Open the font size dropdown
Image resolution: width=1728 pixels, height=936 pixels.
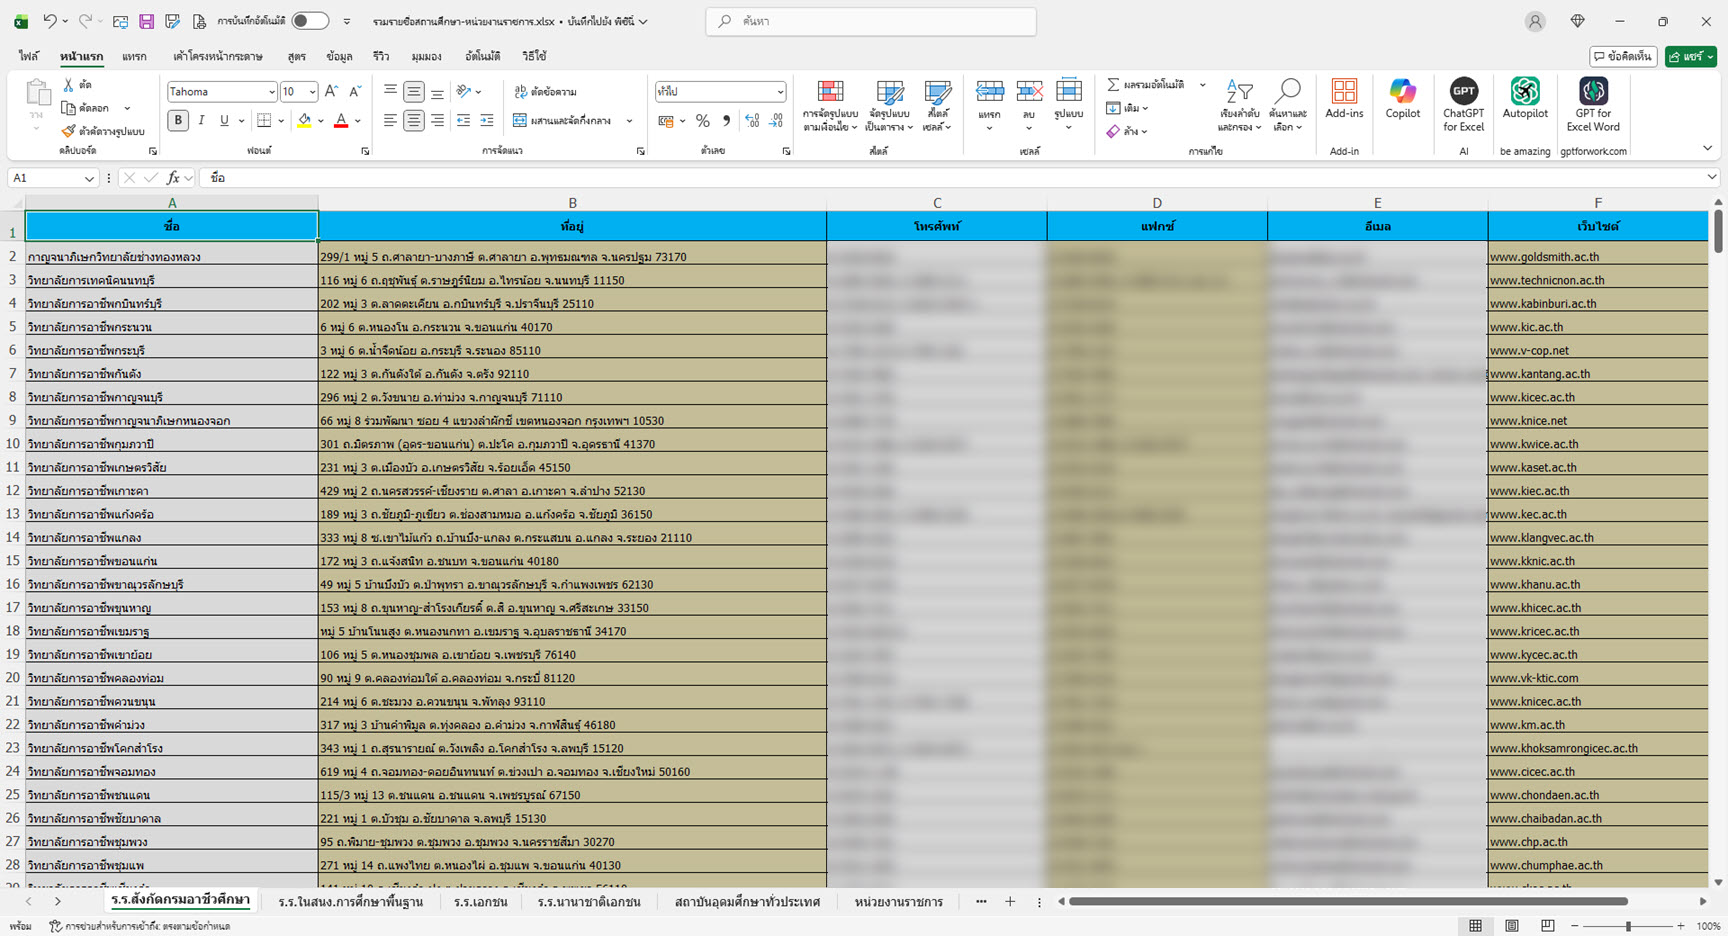pyautogui.click(x=312, y=92)
